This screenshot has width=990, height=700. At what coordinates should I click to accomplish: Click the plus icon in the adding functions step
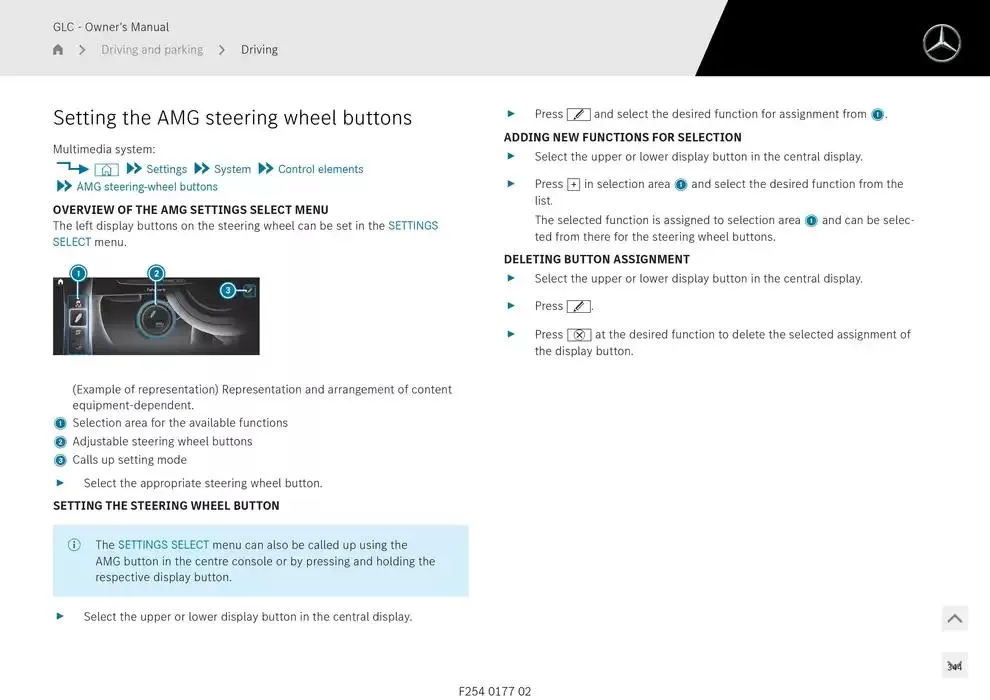573,184
